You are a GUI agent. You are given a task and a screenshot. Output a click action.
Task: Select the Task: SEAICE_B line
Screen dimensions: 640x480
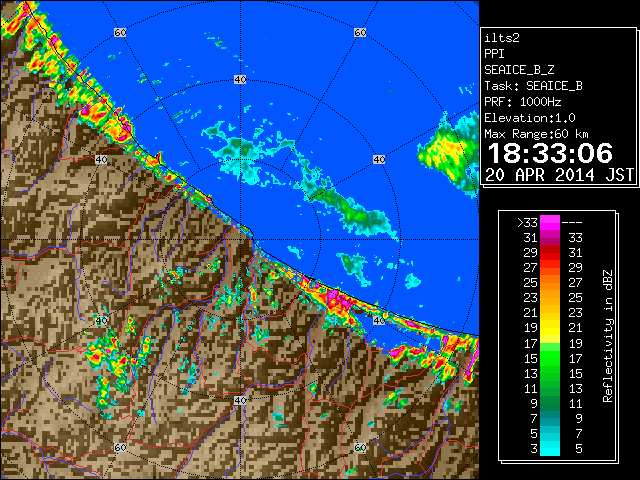pos(533,86)
